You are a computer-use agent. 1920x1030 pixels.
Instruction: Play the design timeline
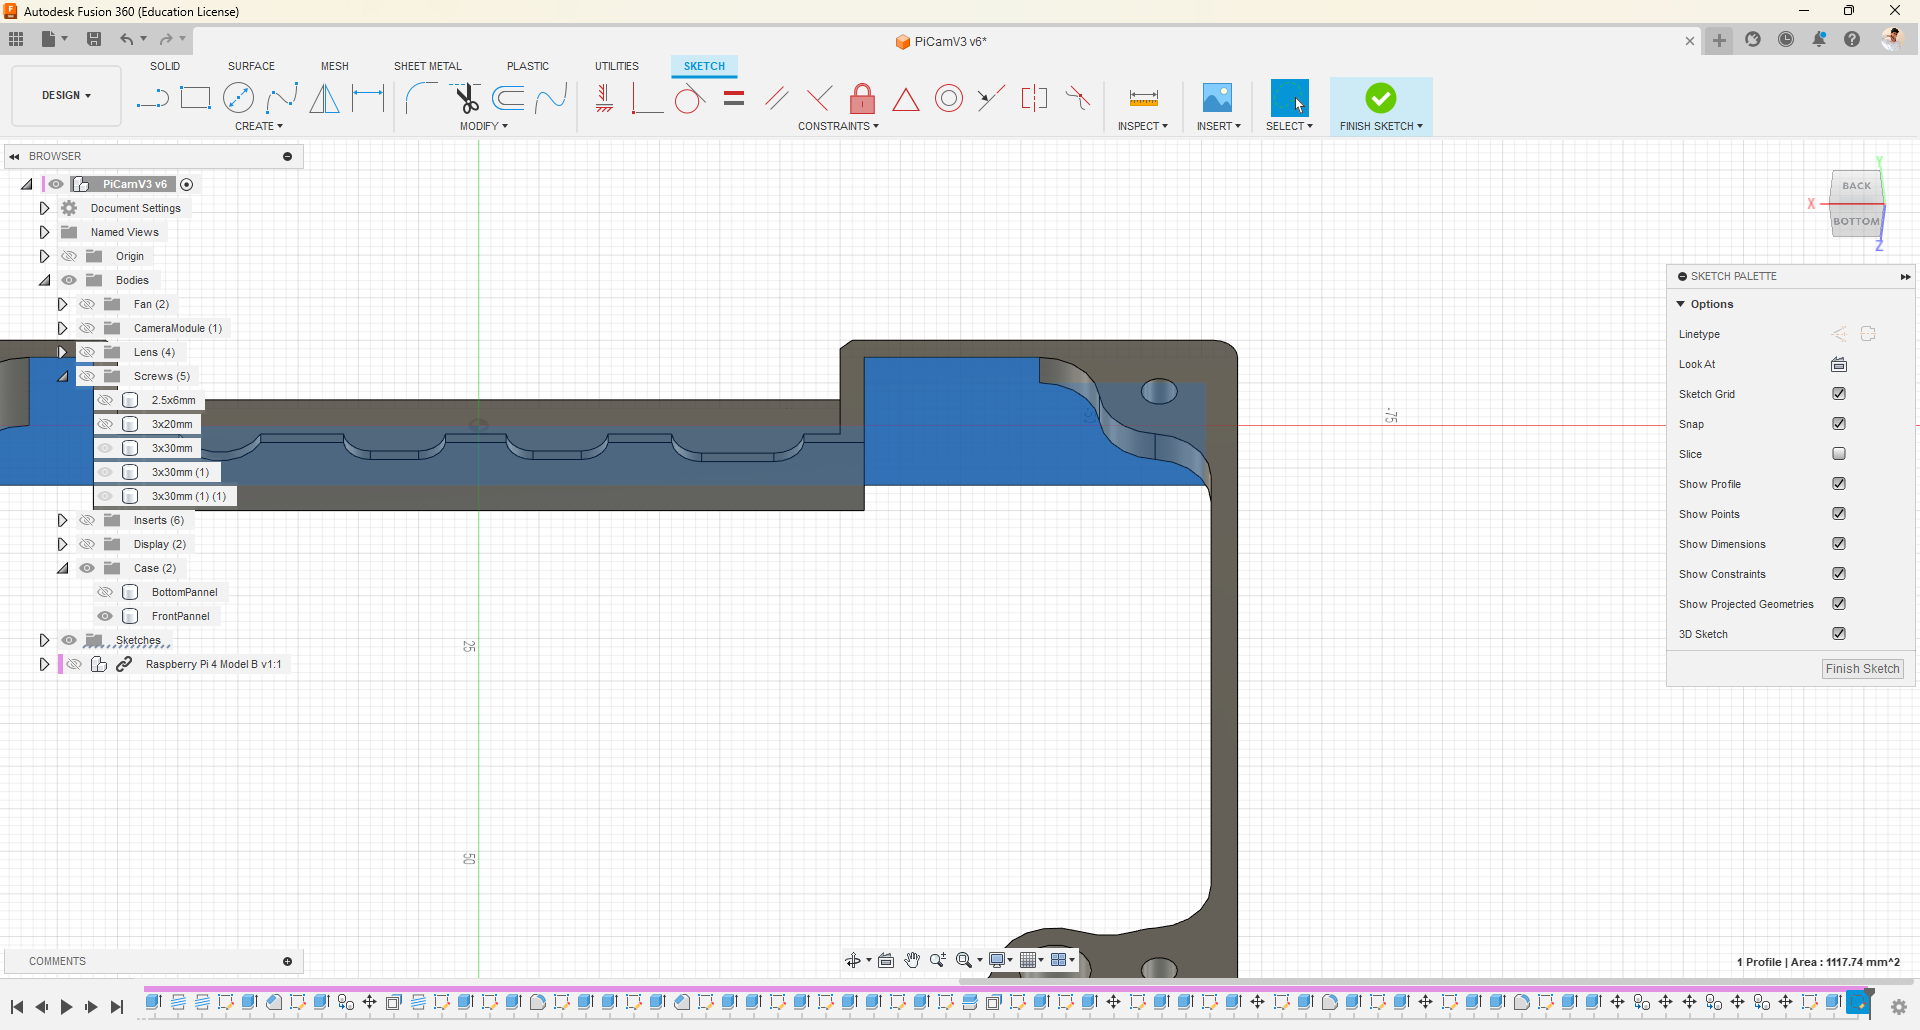pos(66,1007)
